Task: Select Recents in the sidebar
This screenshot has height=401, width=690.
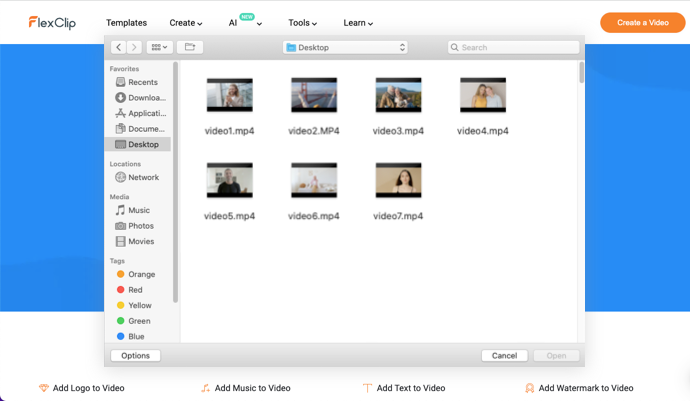Action: click(138, 82)
